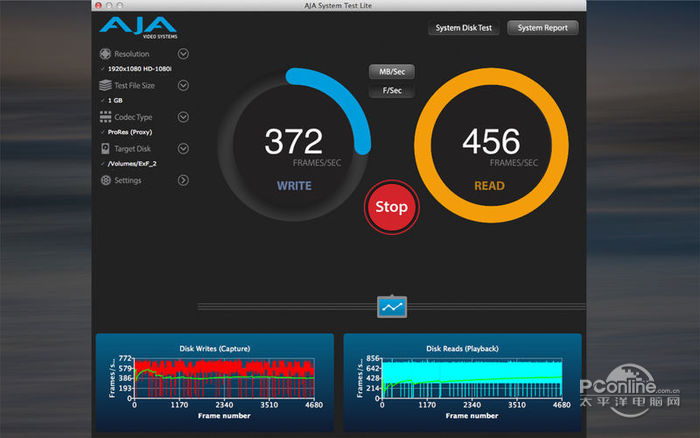Screen dimensions: 700x438
Task: Click the Target Disk drive icon
Action: coord(105,149)
